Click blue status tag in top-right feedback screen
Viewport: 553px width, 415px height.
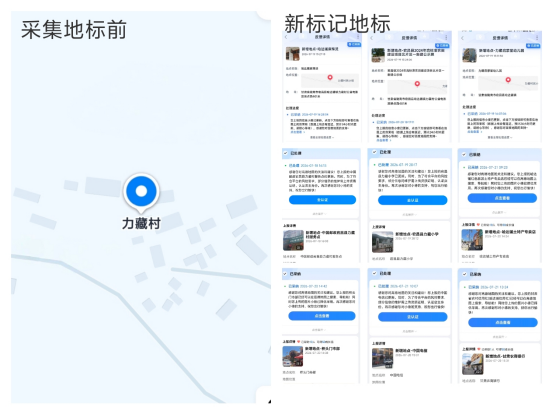click(x=533, y=46)
